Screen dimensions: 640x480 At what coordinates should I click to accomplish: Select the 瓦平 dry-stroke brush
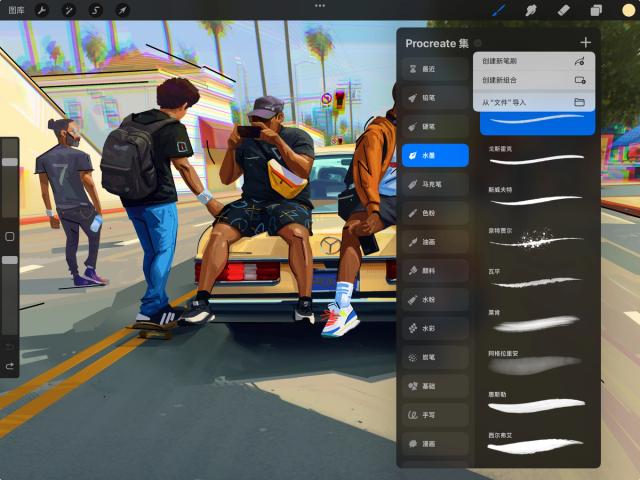tap(537, 279)
